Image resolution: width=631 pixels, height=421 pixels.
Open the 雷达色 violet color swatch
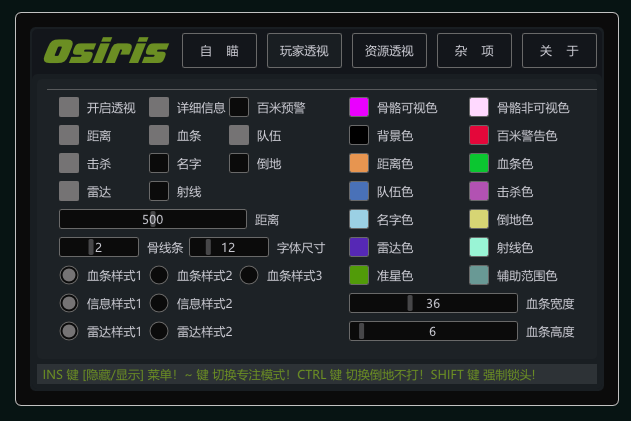pos(359,247)
